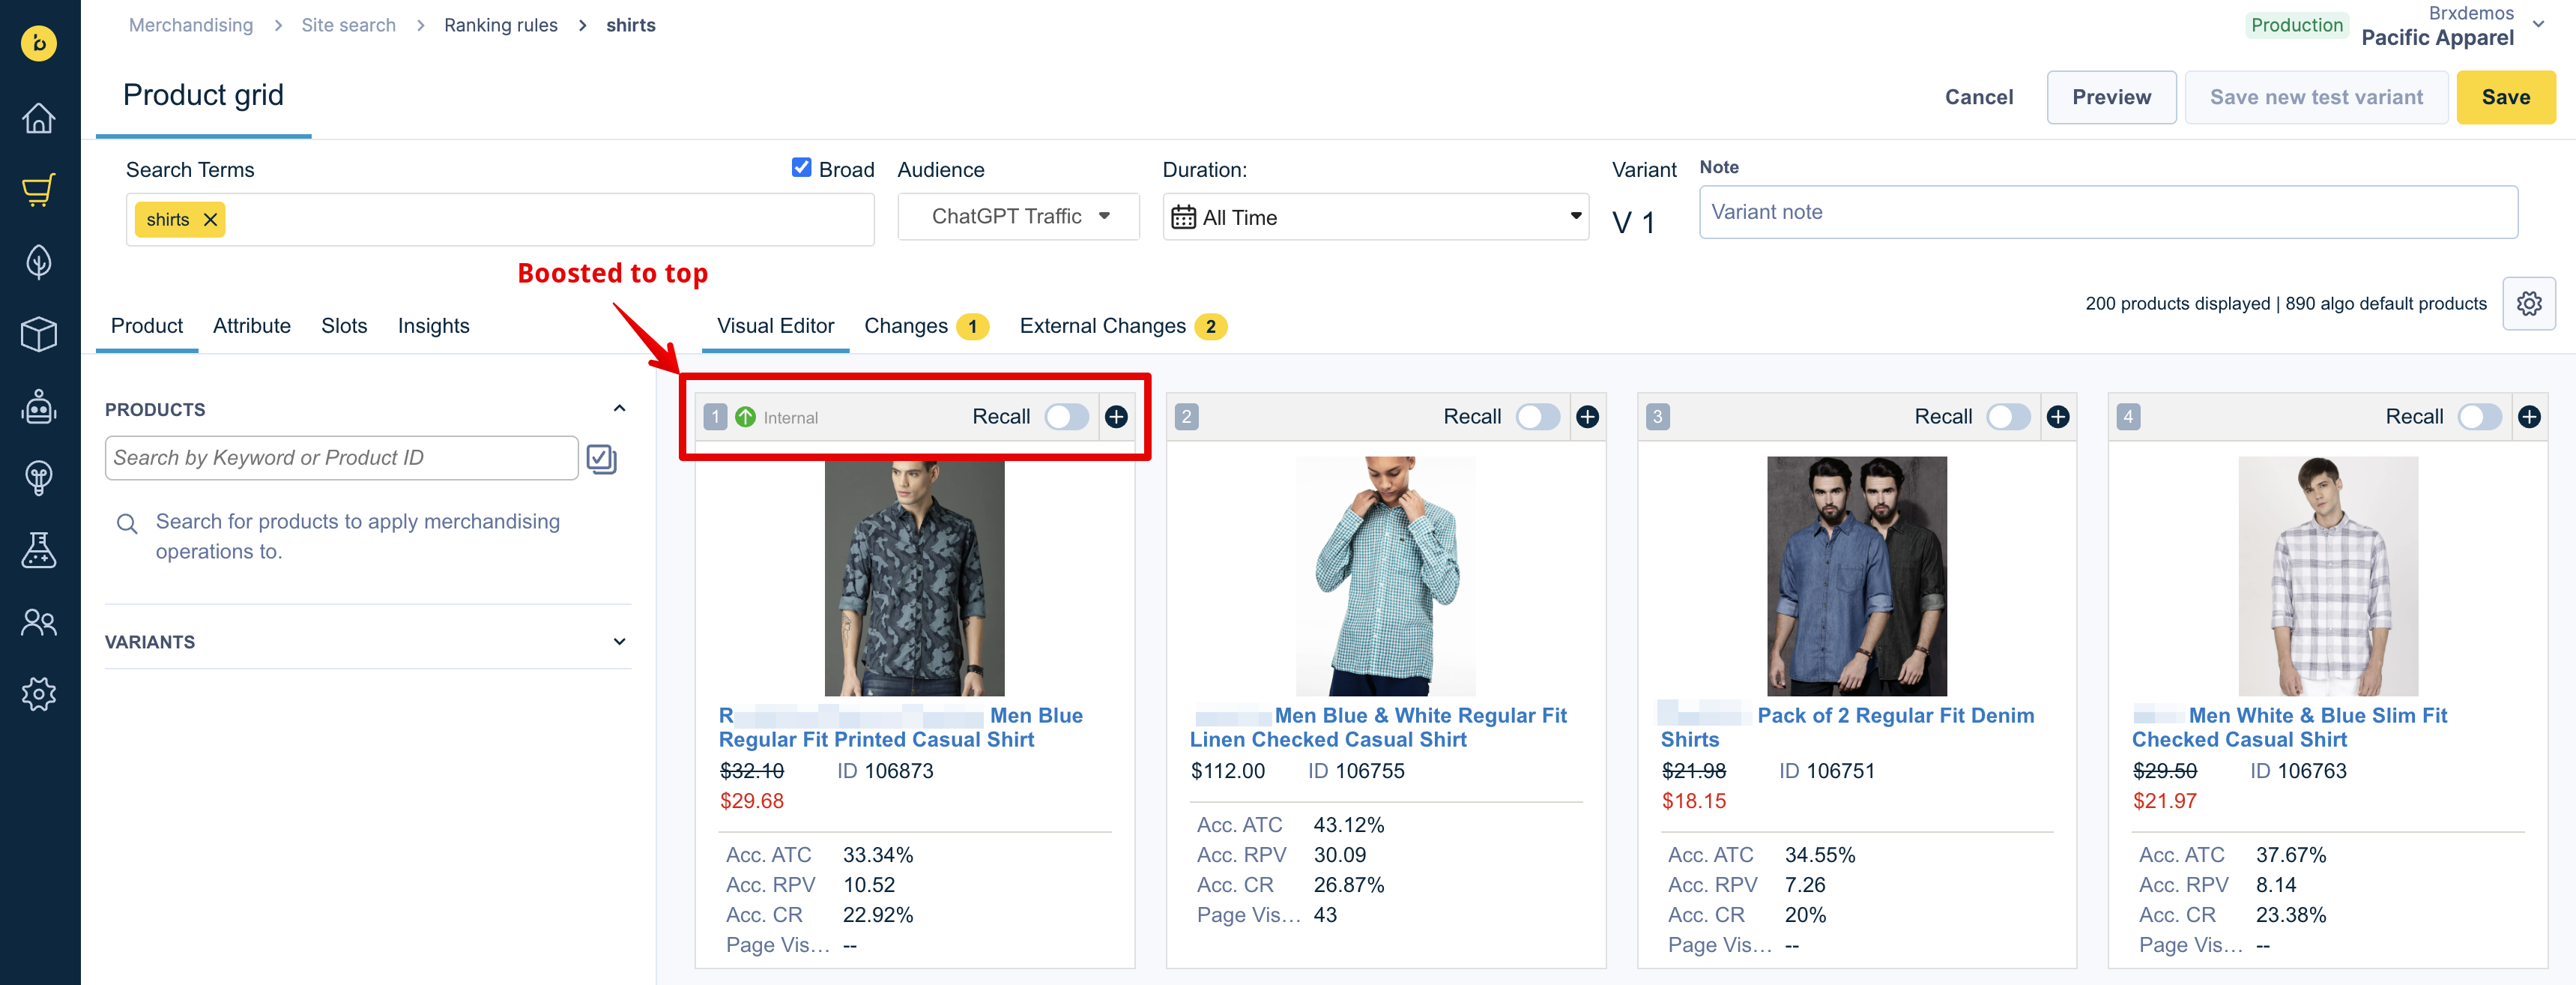Open the All Time duration dropdown
This screenshot has height=985, width=2576.
(x=1375, y=217)
